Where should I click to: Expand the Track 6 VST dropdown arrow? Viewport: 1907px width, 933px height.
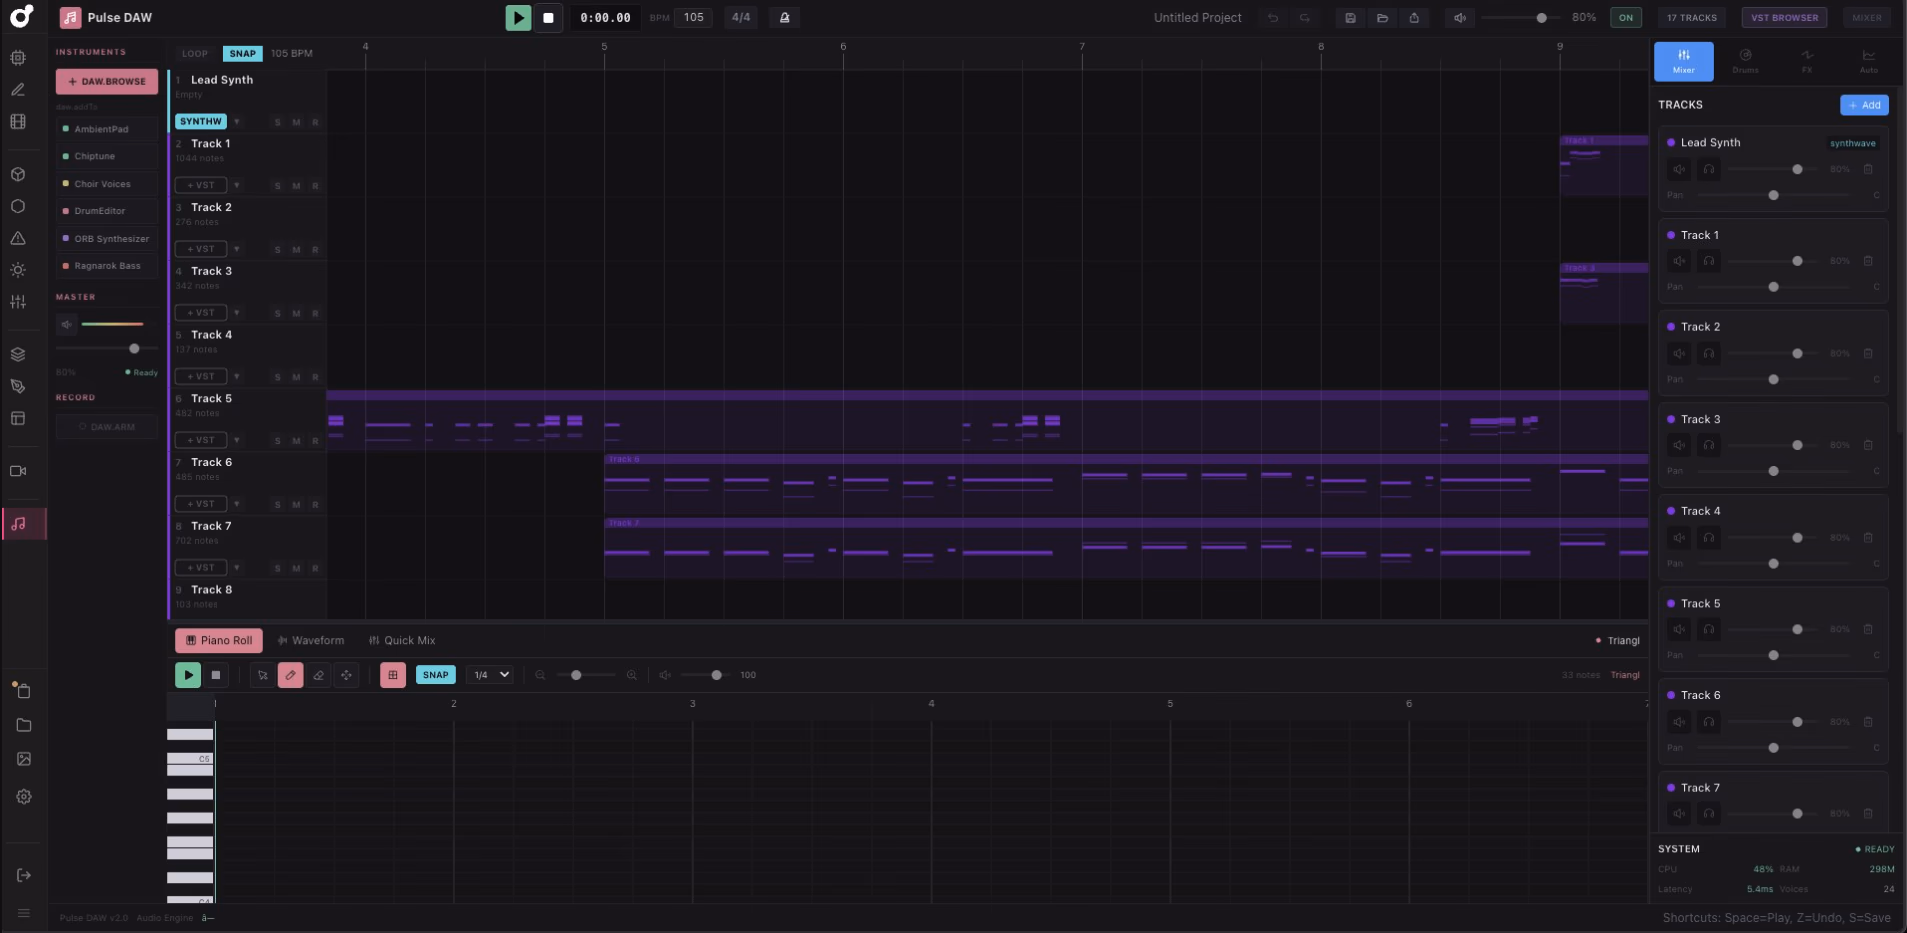(x=237, y=504)
